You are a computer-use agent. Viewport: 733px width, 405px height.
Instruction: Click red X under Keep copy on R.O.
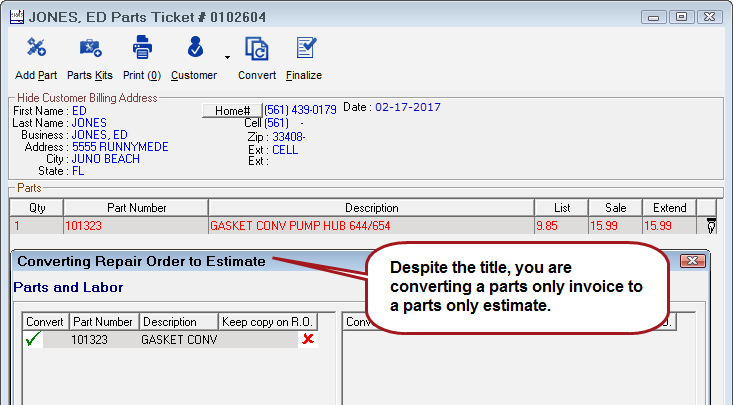(308, 340)
